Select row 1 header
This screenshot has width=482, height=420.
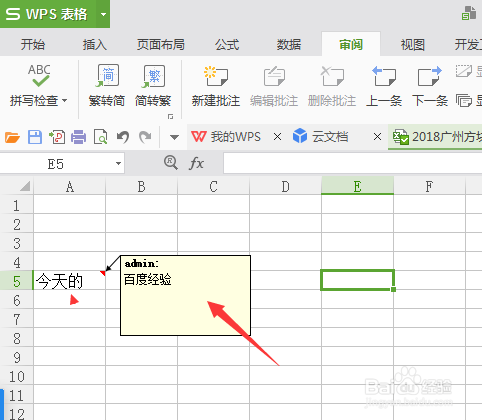pyautogui.click(x=16, y=205)
